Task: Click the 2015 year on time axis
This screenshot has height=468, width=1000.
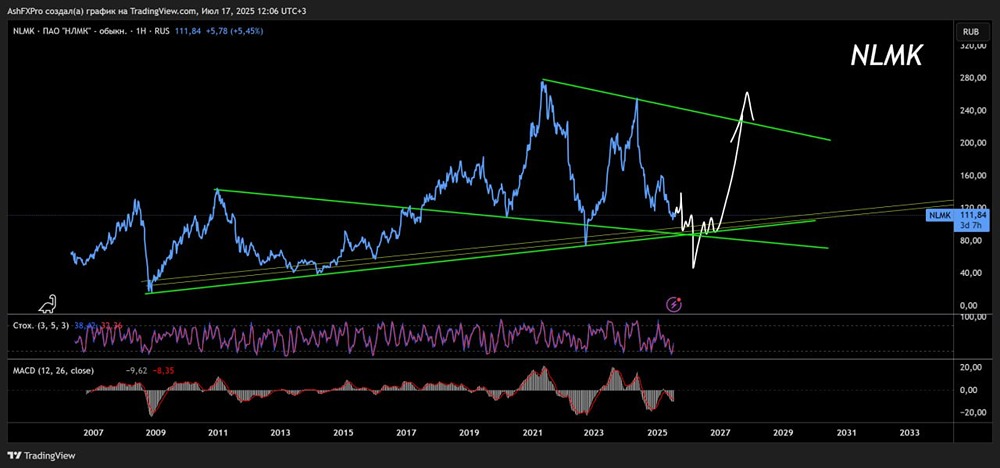Action: [344, 432]
